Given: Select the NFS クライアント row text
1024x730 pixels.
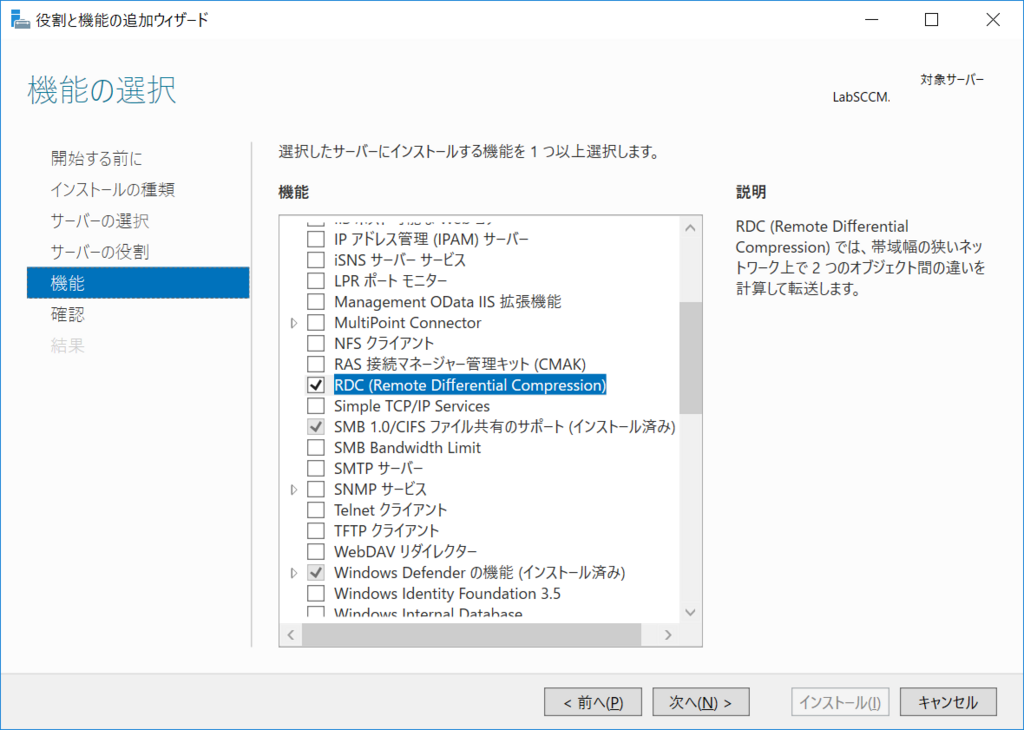Looking at the screenshot, I should (384, 343).
